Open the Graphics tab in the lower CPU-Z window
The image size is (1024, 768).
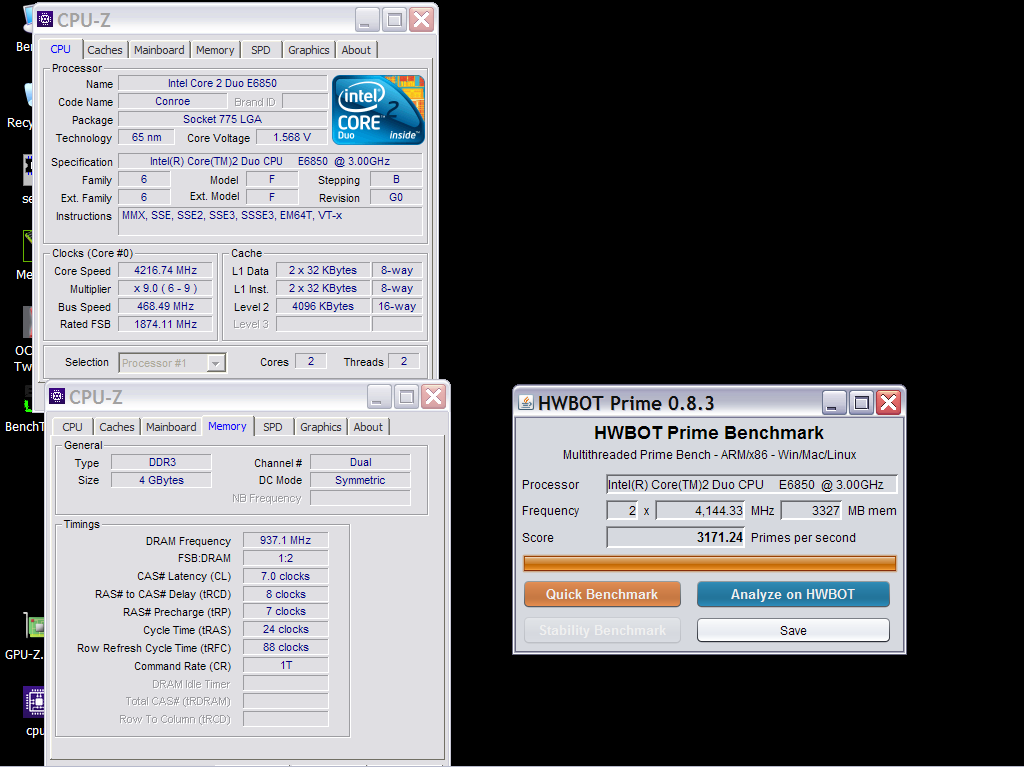click(x=321, y=427)
